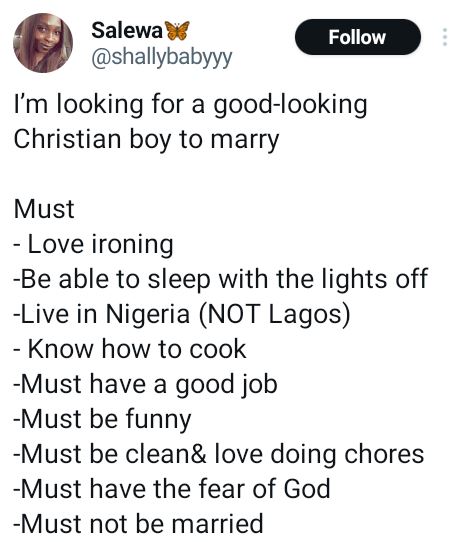
Task: Click the "(NOT Lagos)" parenthetical
Action: 275,314
